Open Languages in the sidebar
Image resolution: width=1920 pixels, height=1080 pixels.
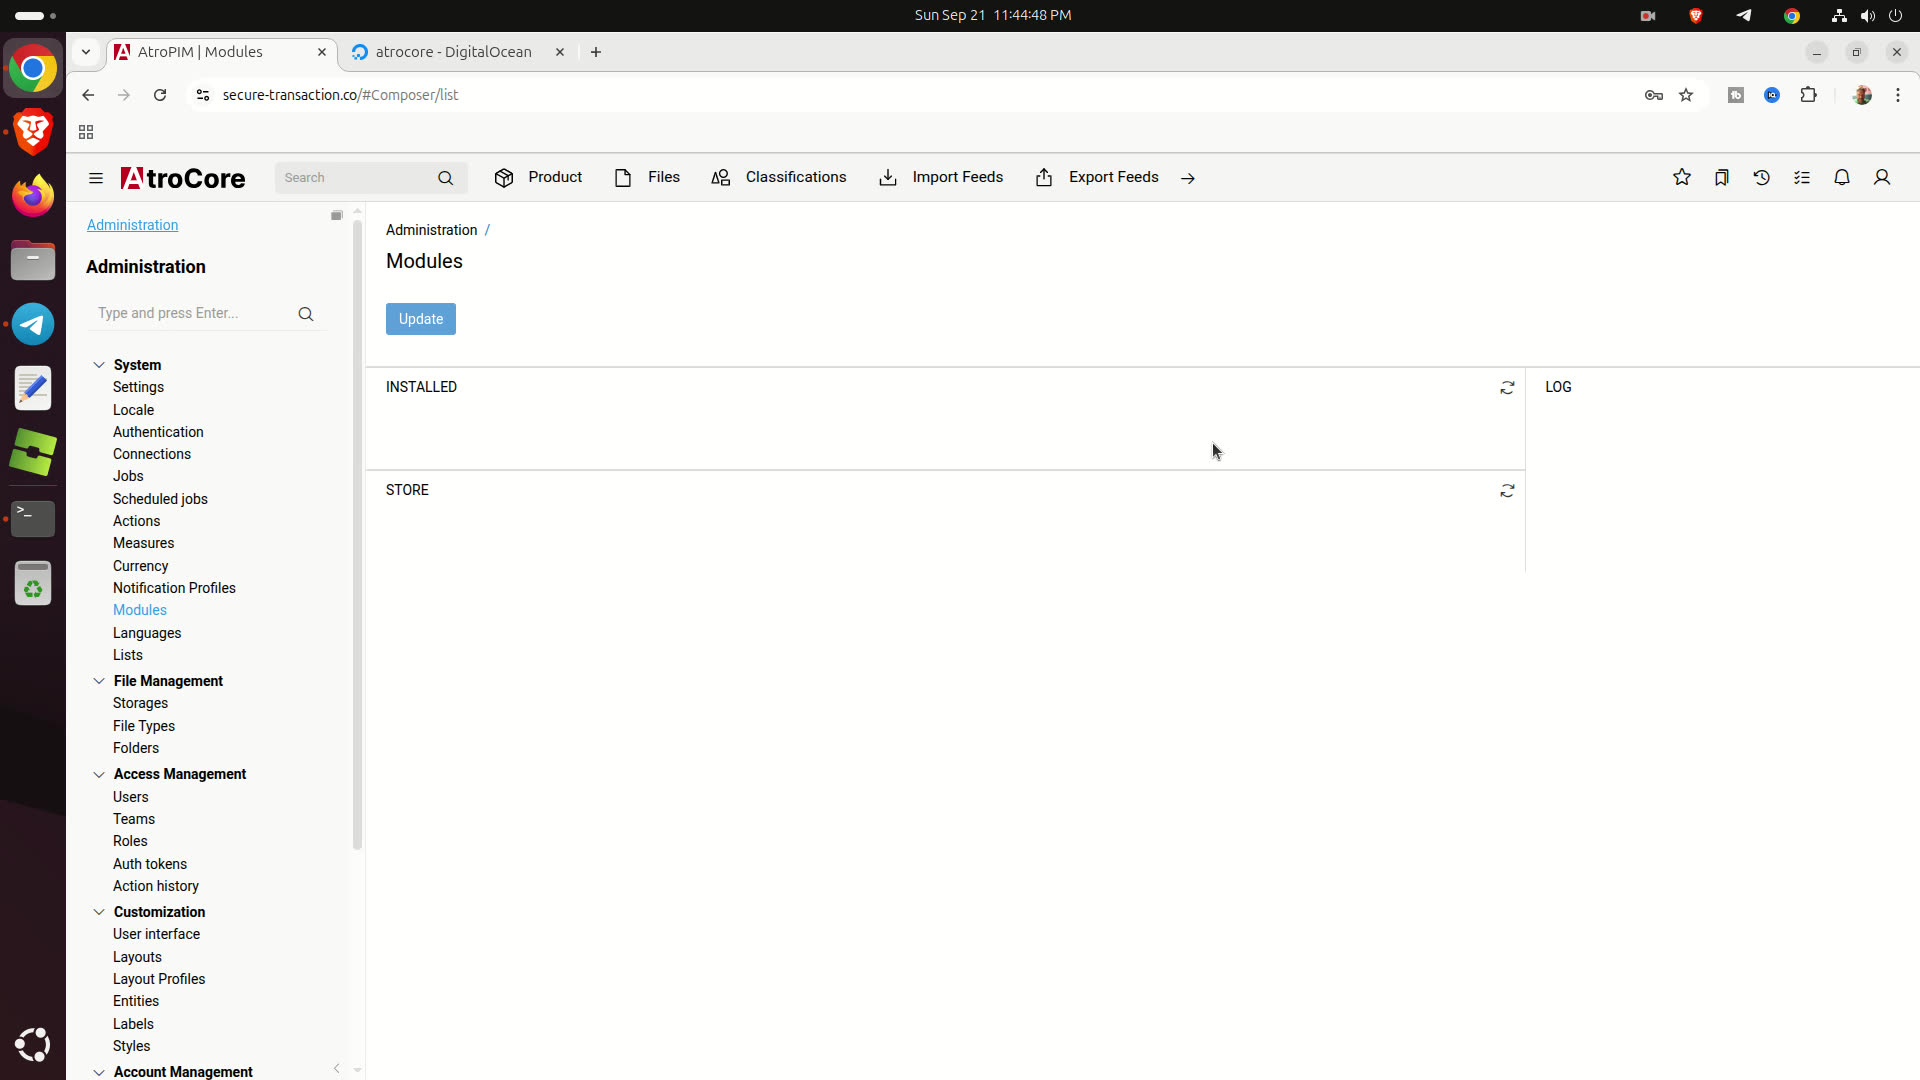[147, 633]
